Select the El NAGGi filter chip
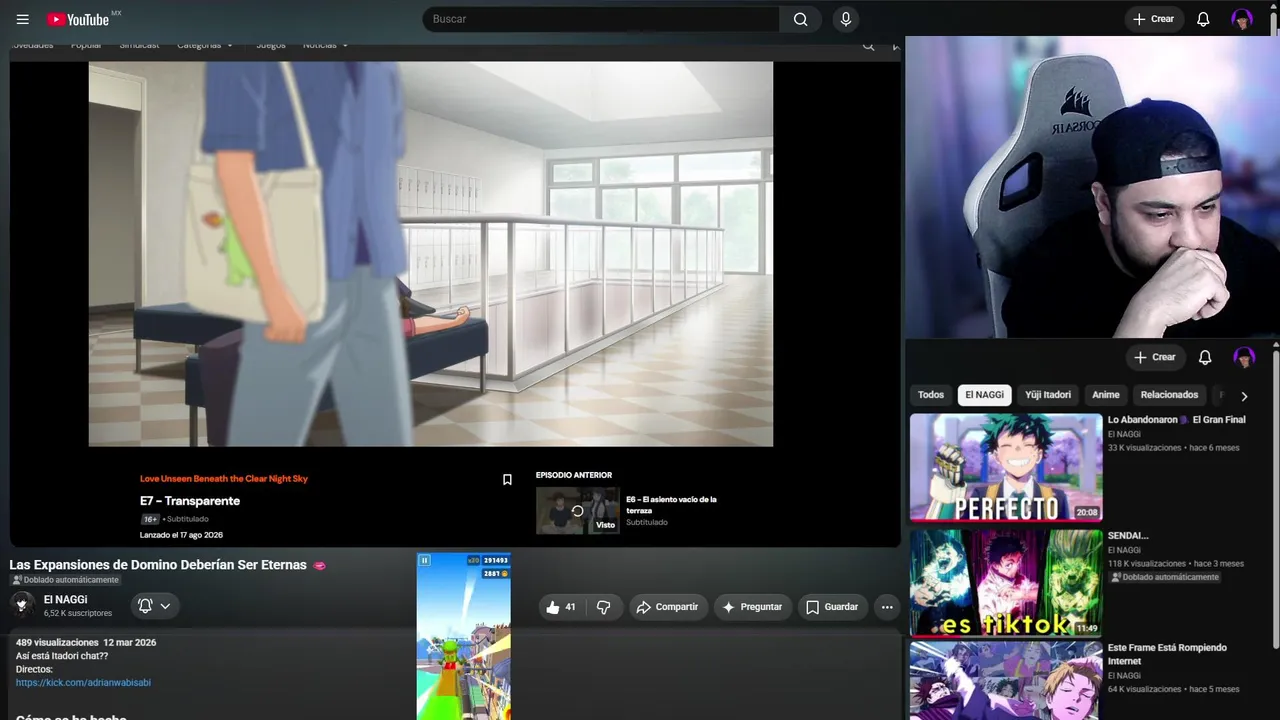The image size is (1280, 720). (984, 395)
